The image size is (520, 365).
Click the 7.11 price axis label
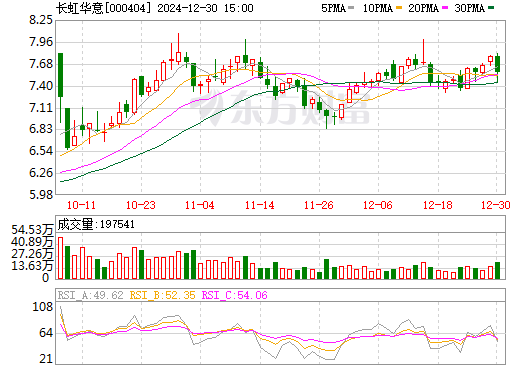tap(41, 108)
